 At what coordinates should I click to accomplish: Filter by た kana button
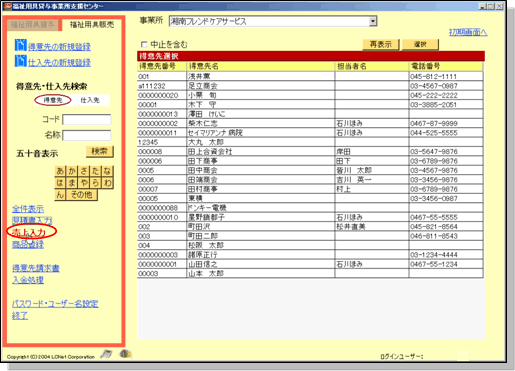(x=96, y=171)
